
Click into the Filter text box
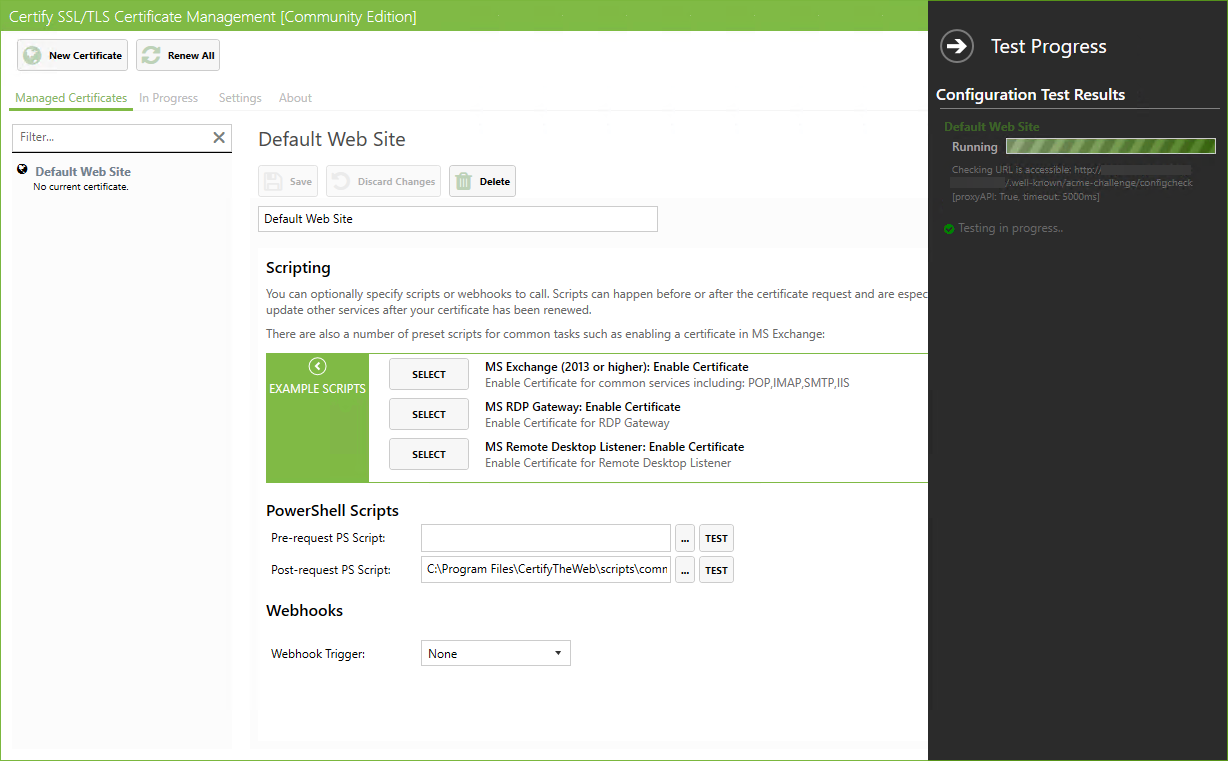pos(110,138)
